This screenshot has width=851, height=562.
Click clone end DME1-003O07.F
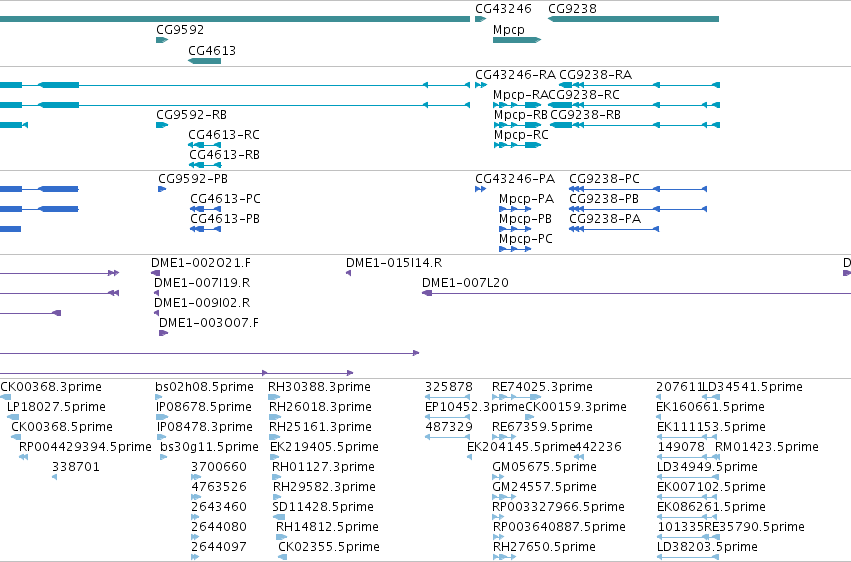(208, 323)
